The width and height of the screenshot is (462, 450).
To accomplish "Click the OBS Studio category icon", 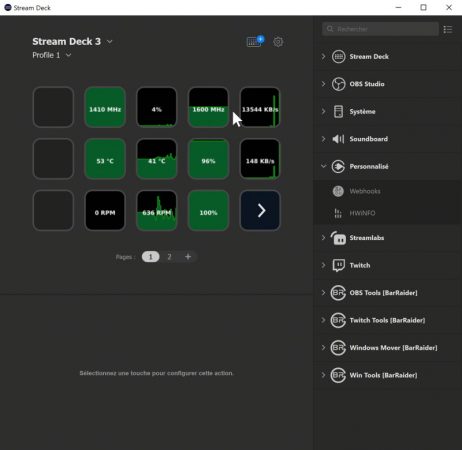I will pyautogui.click(x=338, y=84).
